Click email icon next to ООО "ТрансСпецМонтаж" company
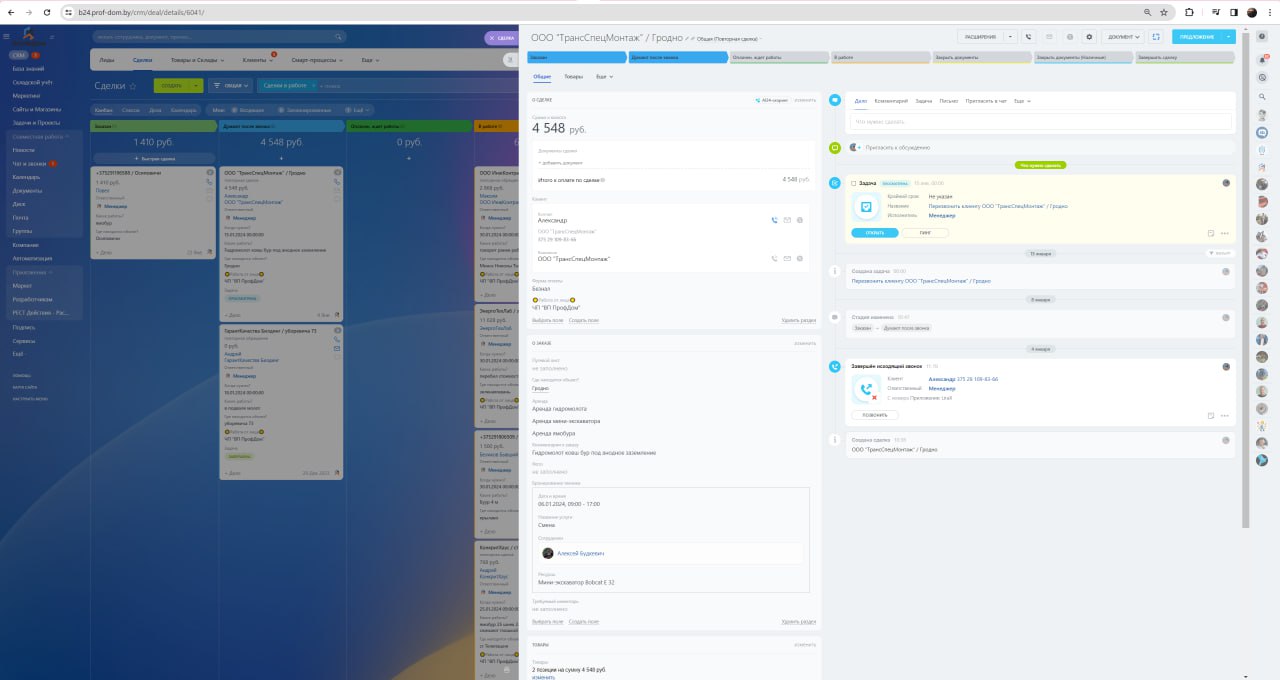The width and height of the screenshot is (1280, 680). [x=787, y=258]
